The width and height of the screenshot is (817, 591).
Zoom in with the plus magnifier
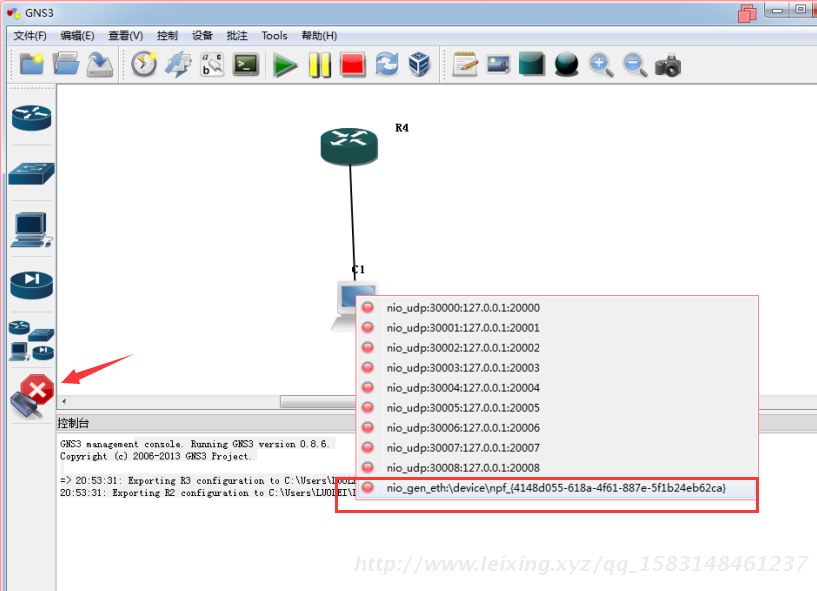(600, 66)
